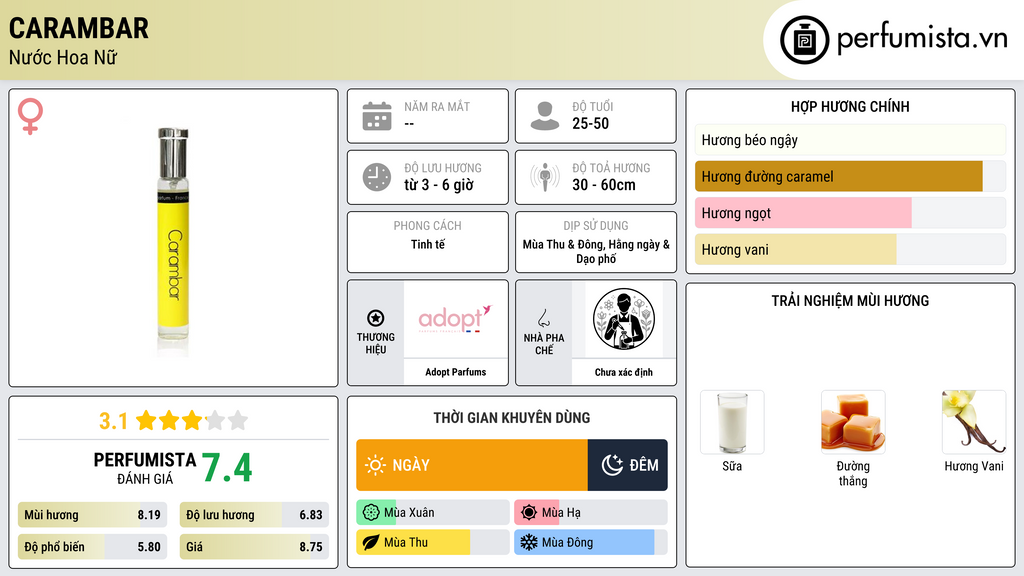Viewport: 1024px width, 576px height.
Task: Click the Hương Vani vanilla thumbnail
Action: tap(974, 422)
